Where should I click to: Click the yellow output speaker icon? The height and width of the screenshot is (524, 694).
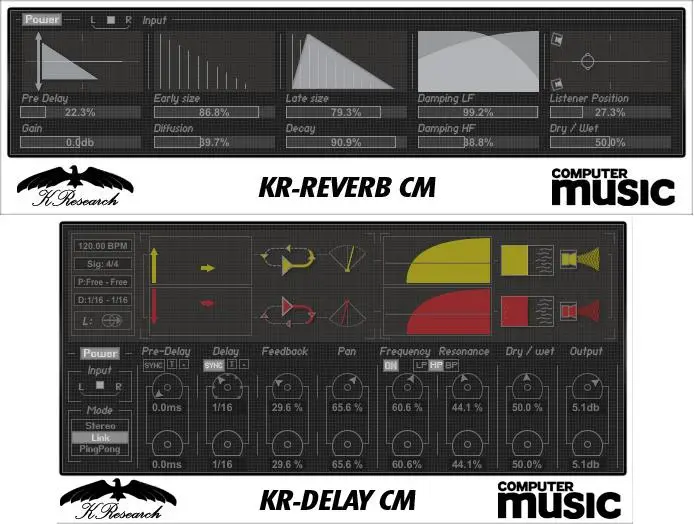[x=580, y=259]
